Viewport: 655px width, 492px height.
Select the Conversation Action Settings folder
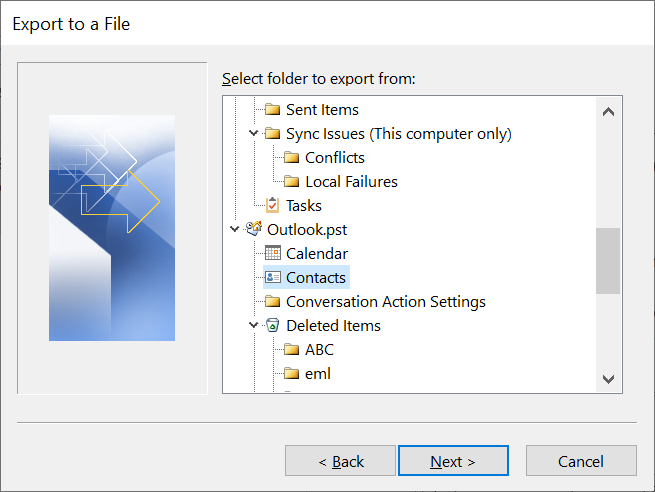tap(386, 302)
